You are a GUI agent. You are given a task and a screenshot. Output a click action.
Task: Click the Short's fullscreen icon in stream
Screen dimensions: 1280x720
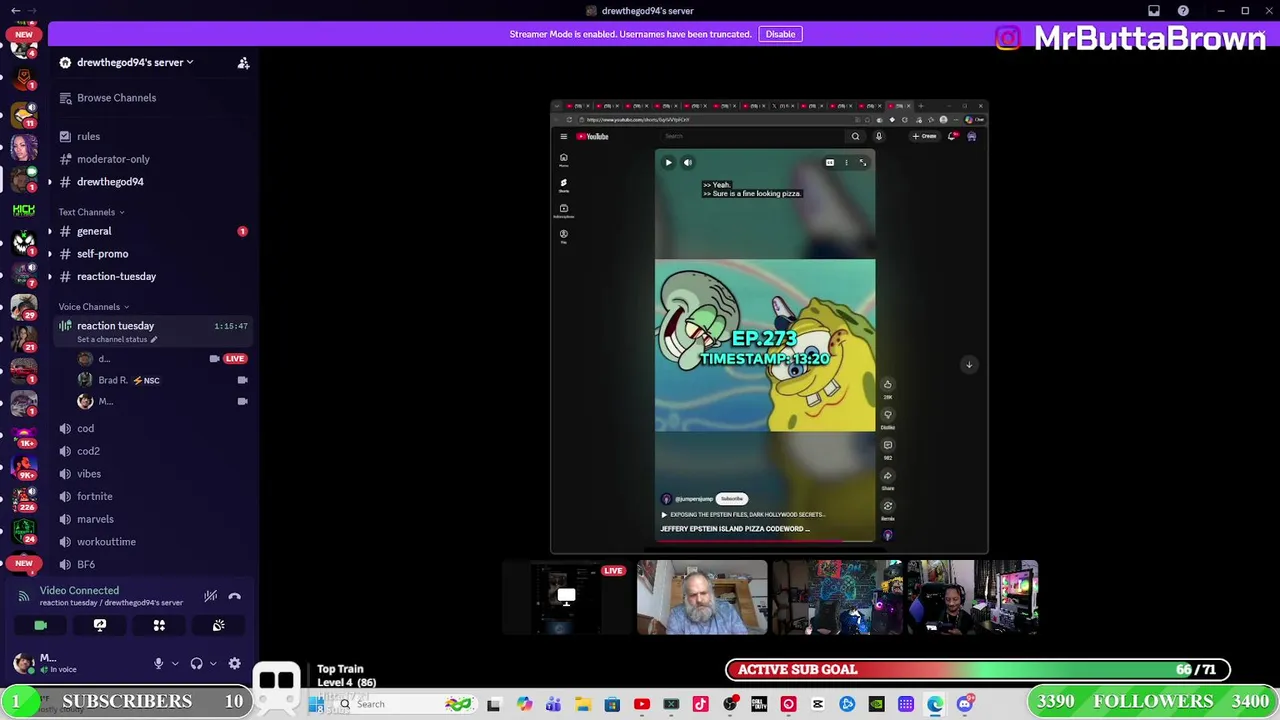coord(863,162)
